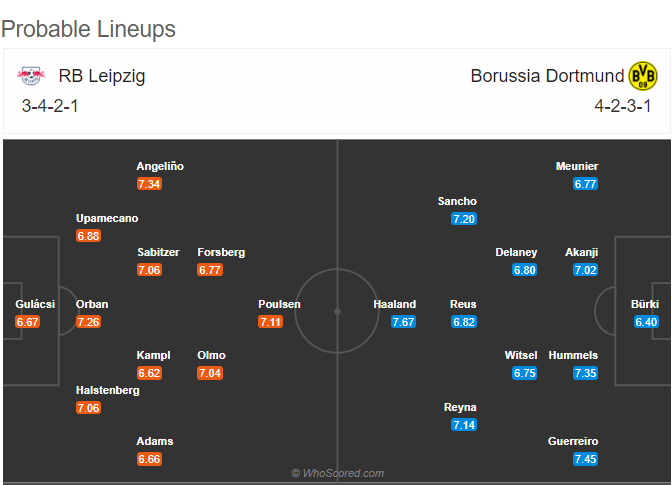Click the WhoScored.com copyright watermark

coord(338,473)
